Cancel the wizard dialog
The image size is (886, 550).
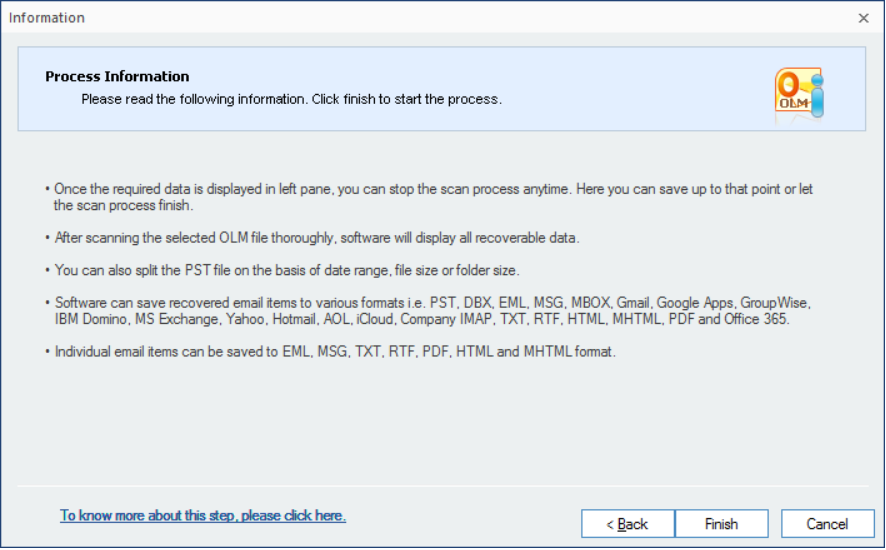click(828, 524)
